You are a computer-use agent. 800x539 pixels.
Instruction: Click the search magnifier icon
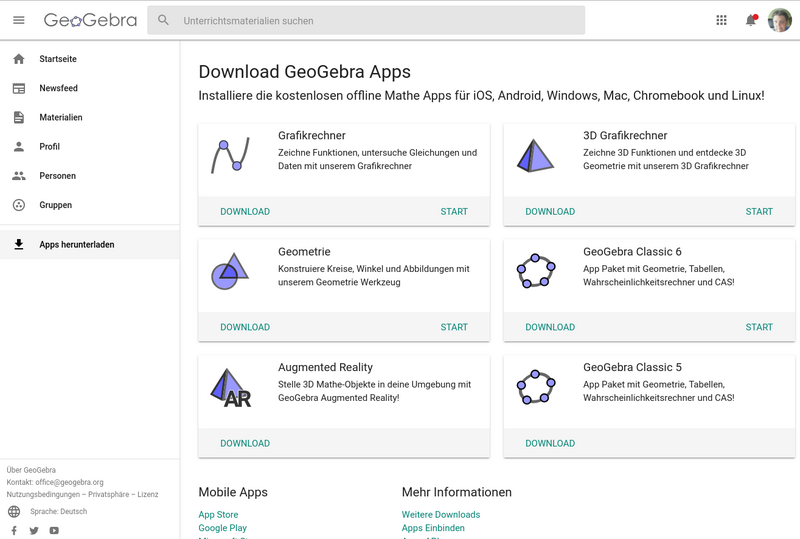click(x=163, y=20)
